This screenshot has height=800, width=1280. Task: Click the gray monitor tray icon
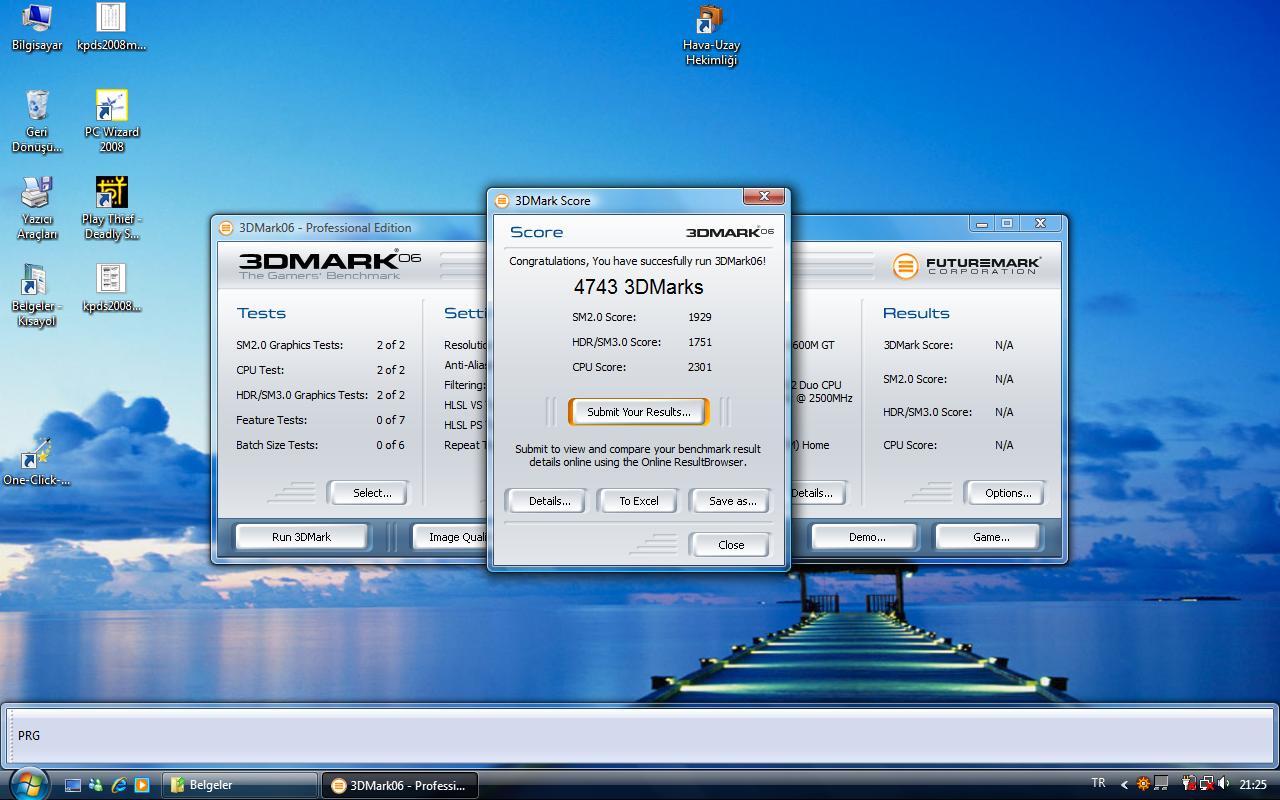pyautogui.click(x=1161, y=784)
